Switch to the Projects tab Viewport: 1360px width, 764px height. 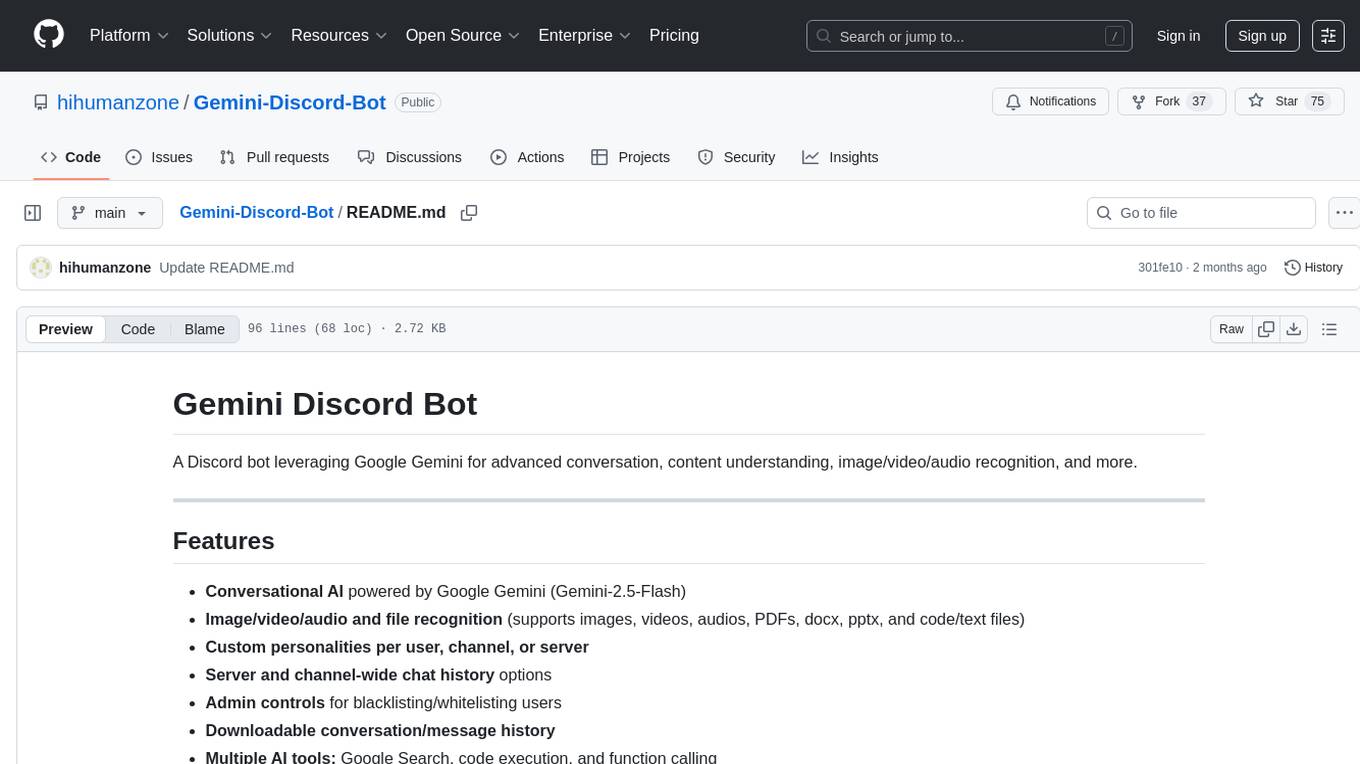click(630, 157)
